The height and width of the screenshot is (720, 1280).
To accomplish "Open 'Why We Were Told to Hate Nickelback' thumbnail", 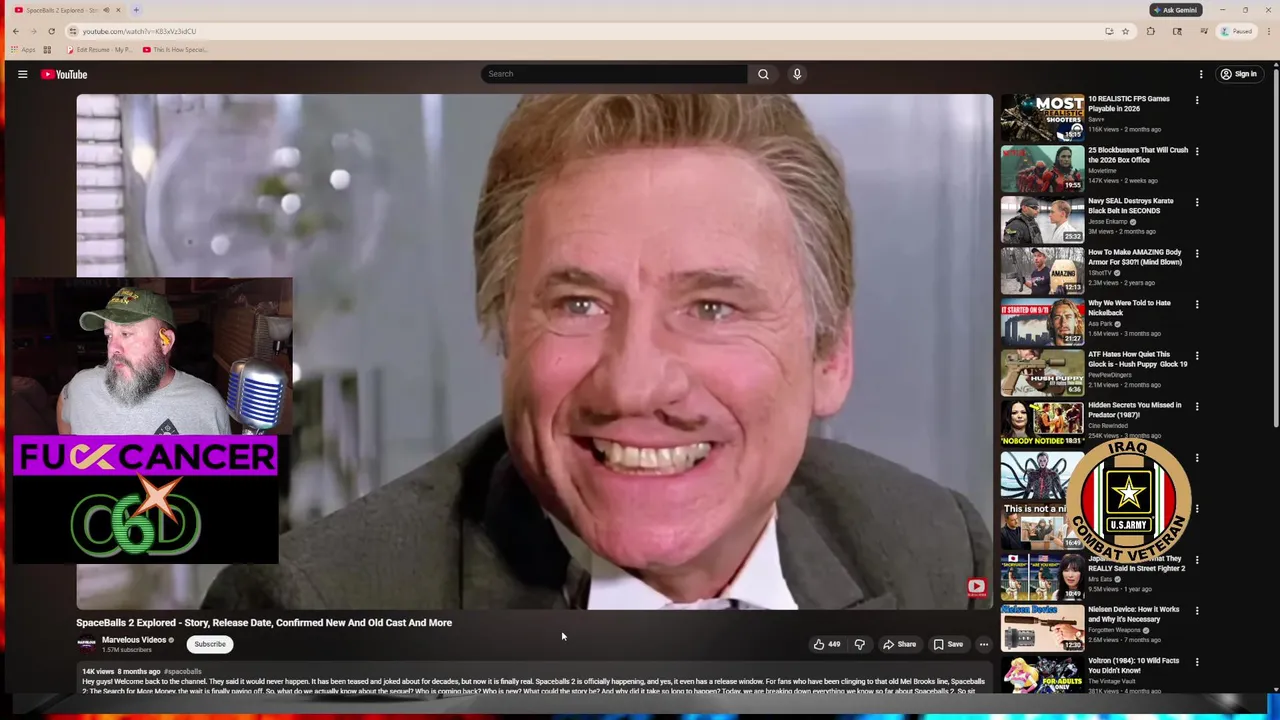I will click(1043, 321).
